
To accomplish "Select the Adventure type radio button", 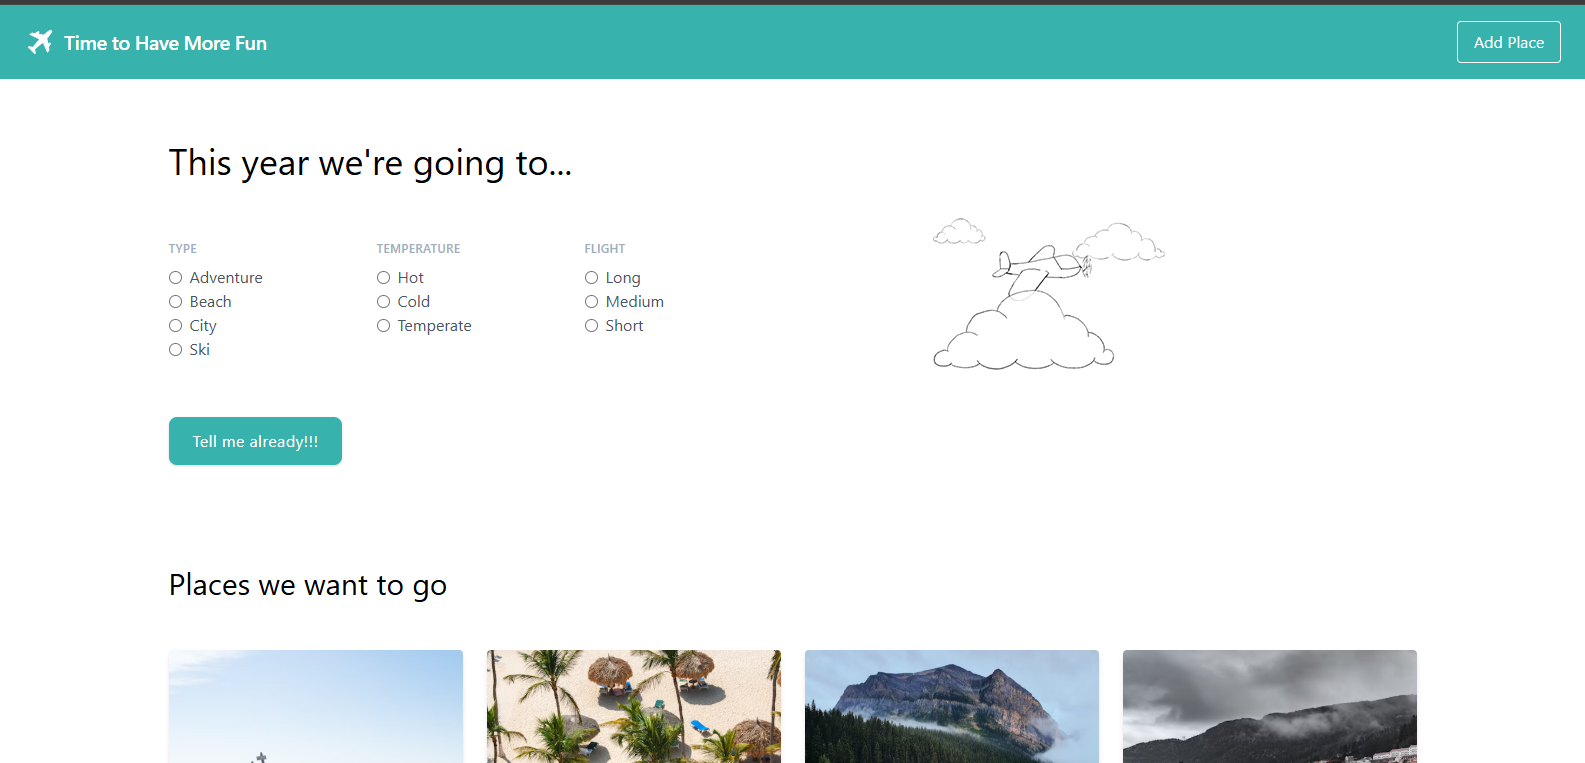I will (x=176, y=278).
